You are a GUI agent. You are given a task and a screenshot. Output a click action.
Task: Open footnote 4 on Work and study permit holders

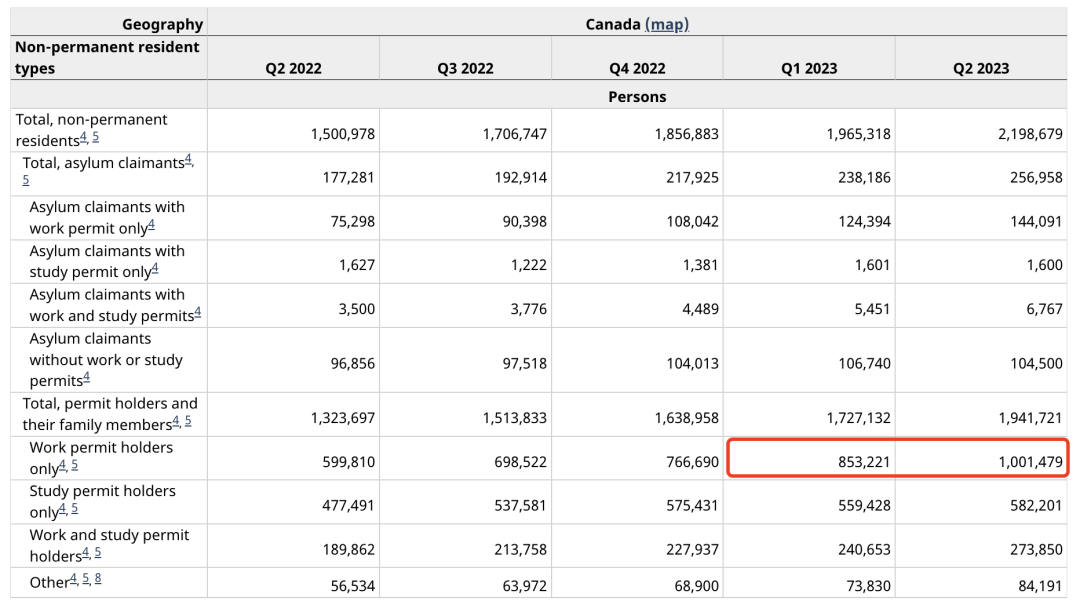click(86, 551)
